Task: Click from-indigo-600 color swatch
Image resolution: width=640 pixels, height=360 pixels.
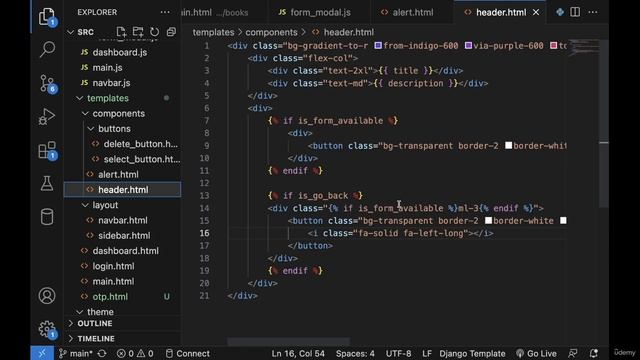Action: click(x=378, y=46)
